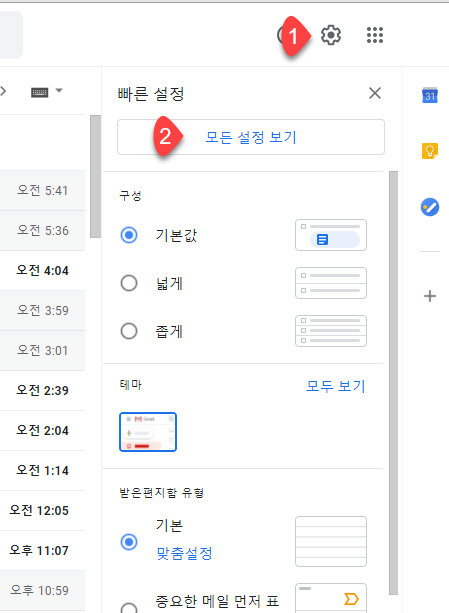The width and height of the screenshot is (449, 613).
Task: Select the 좁게 density option
Action: pyautogui.click(x=129, y=331)
